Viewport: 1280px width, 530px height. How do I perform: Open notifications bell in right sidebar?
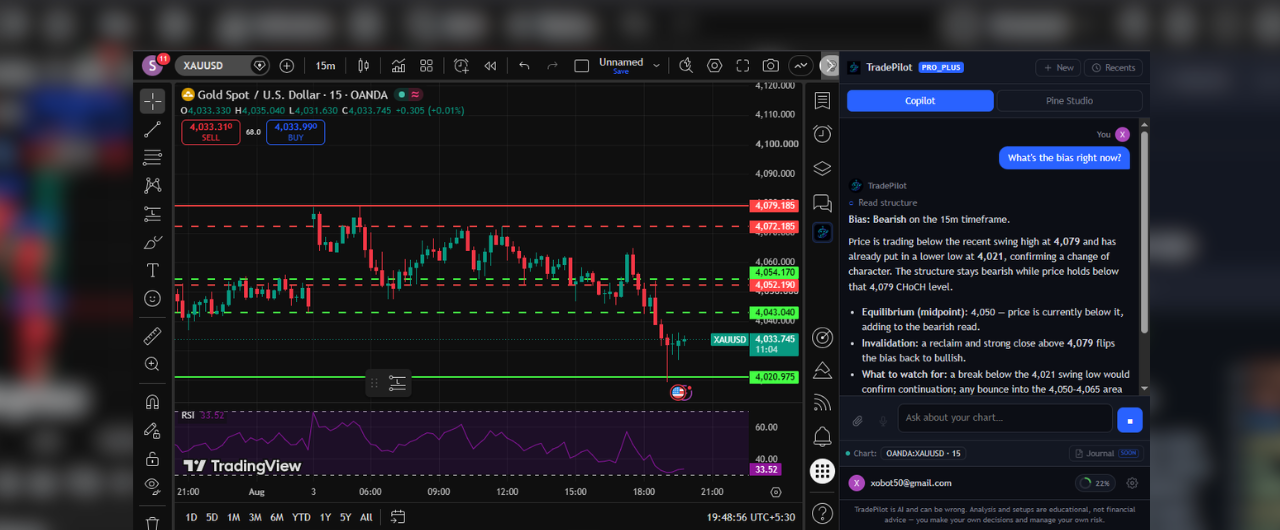(x=822, y=436)
